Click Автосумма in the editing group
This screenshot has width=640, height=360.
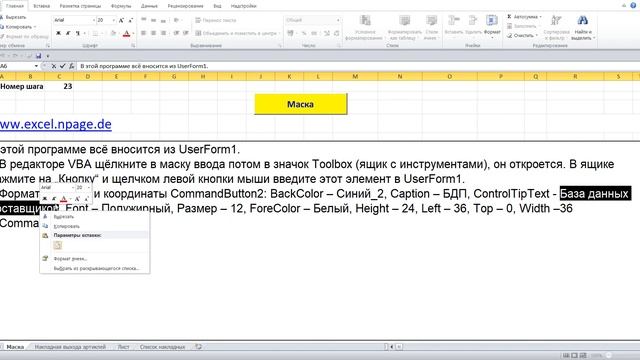(x=524, y=17)
